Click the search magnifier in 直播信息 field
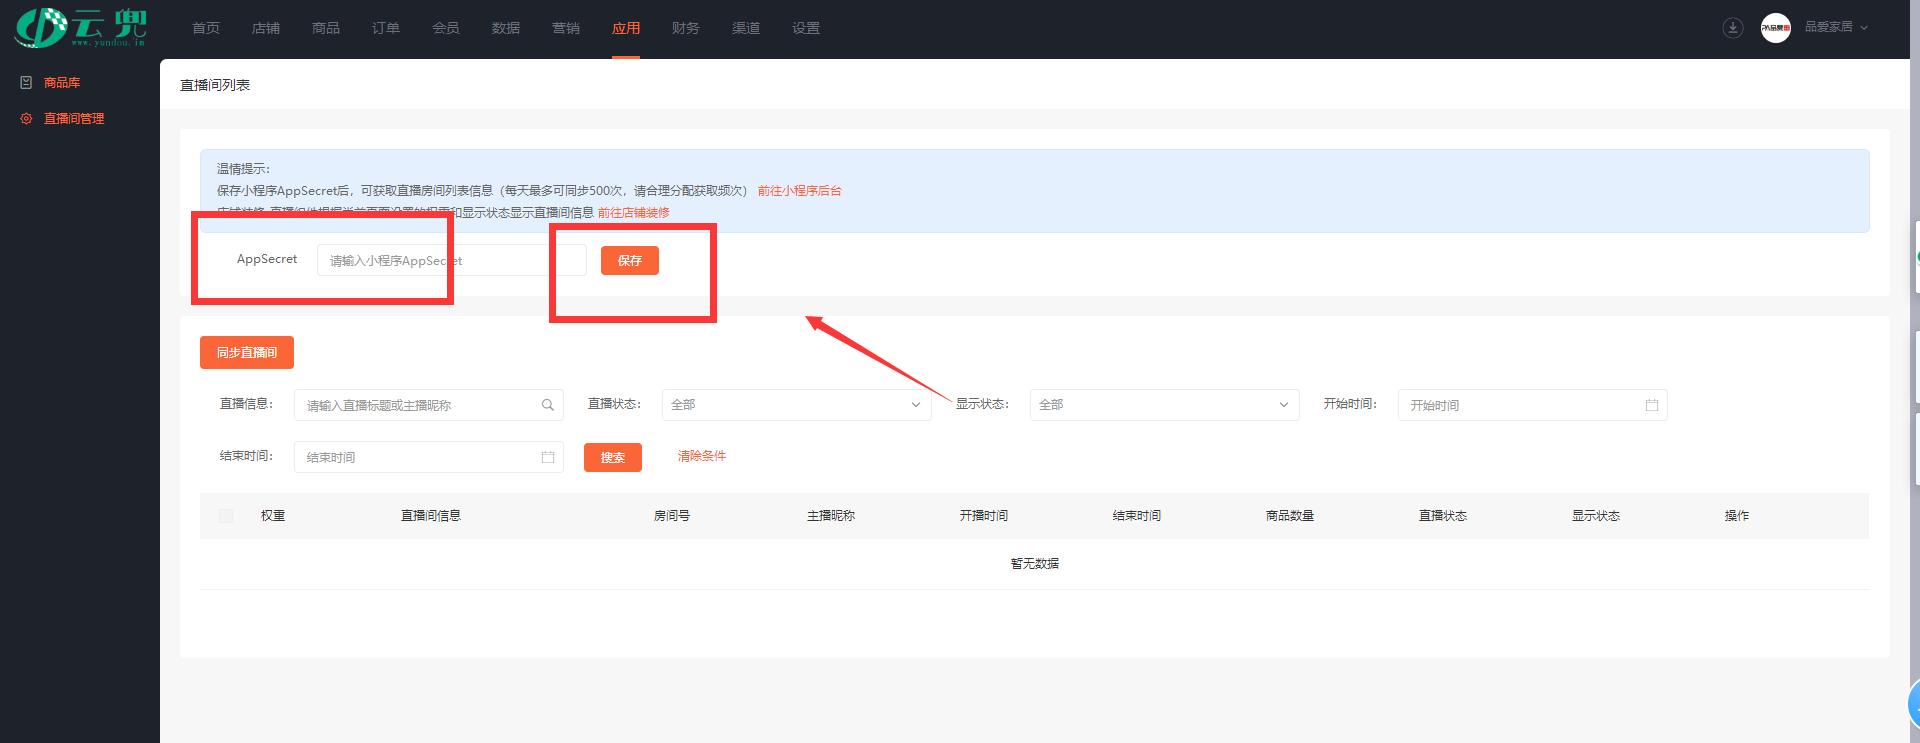The image size is (1920, 743). [548, 405]
